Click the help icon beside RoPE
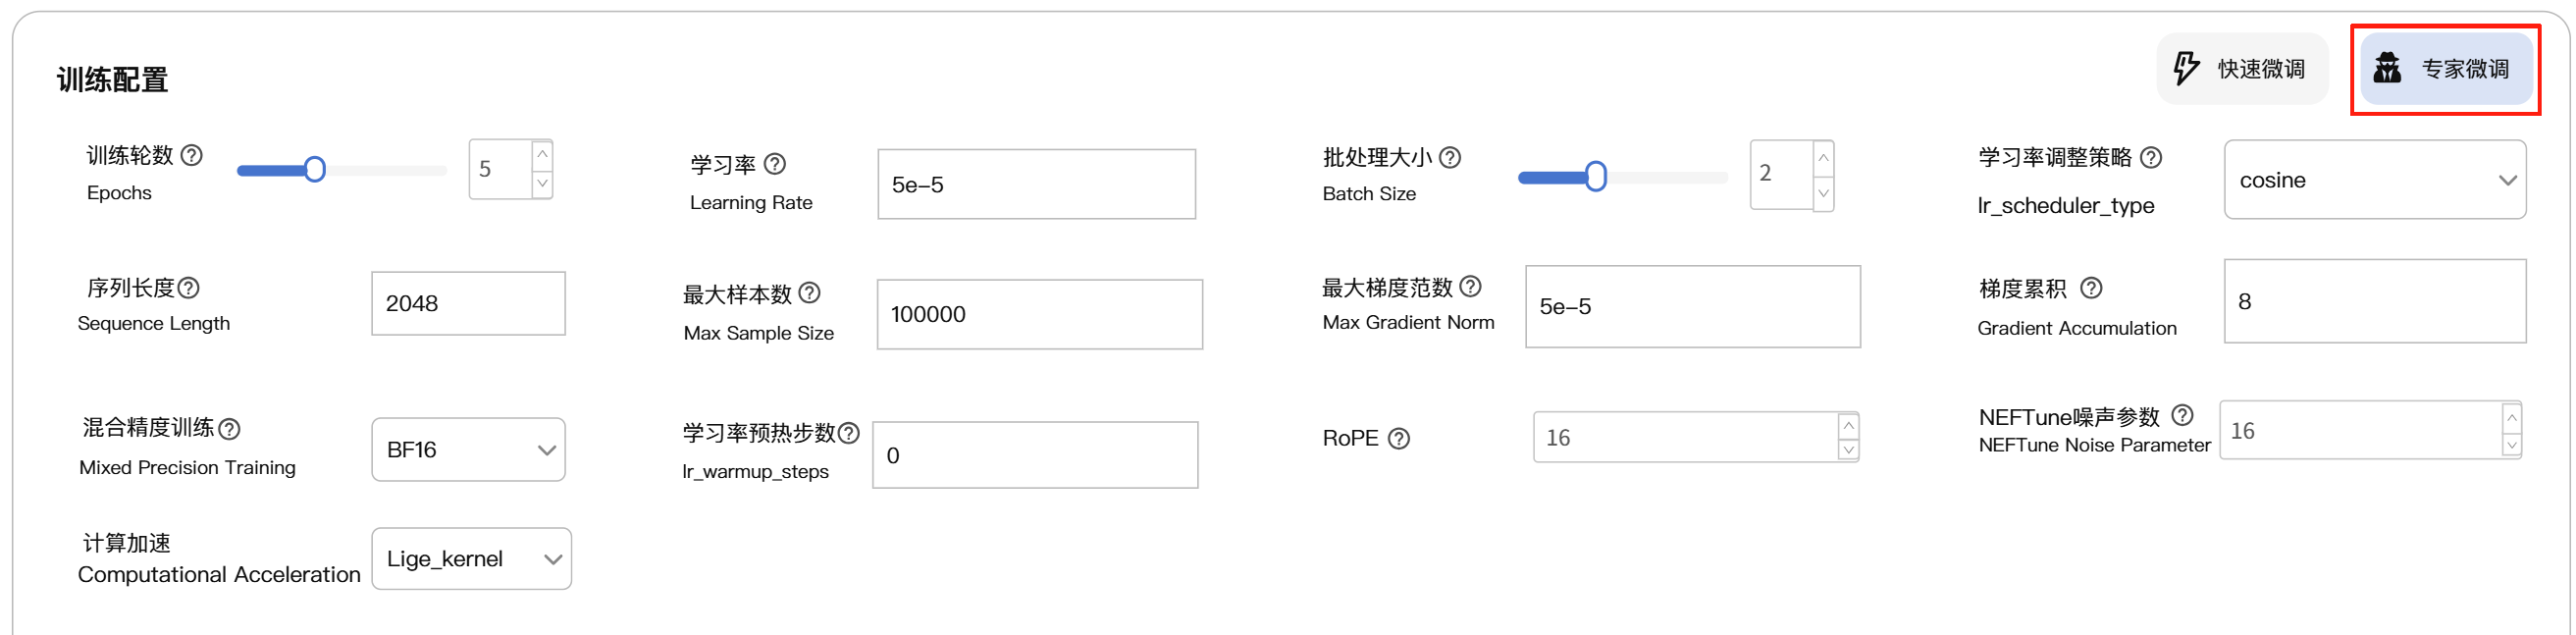The image size is (2576, 635). 1399,438
